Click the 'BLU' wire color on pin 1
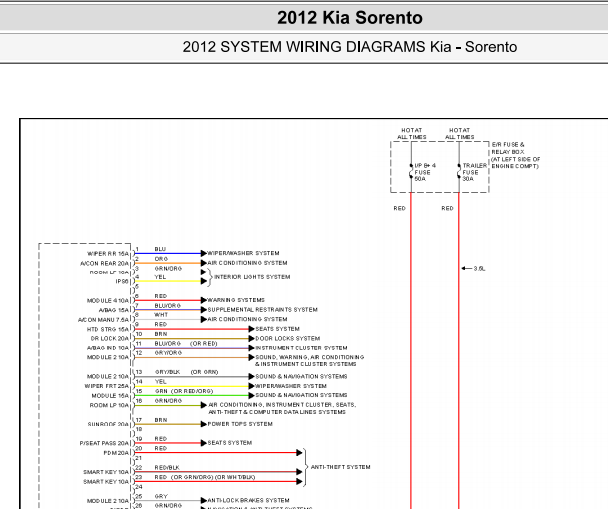The width and height of the screenshot is (608, 509). (x=160, y=249)
